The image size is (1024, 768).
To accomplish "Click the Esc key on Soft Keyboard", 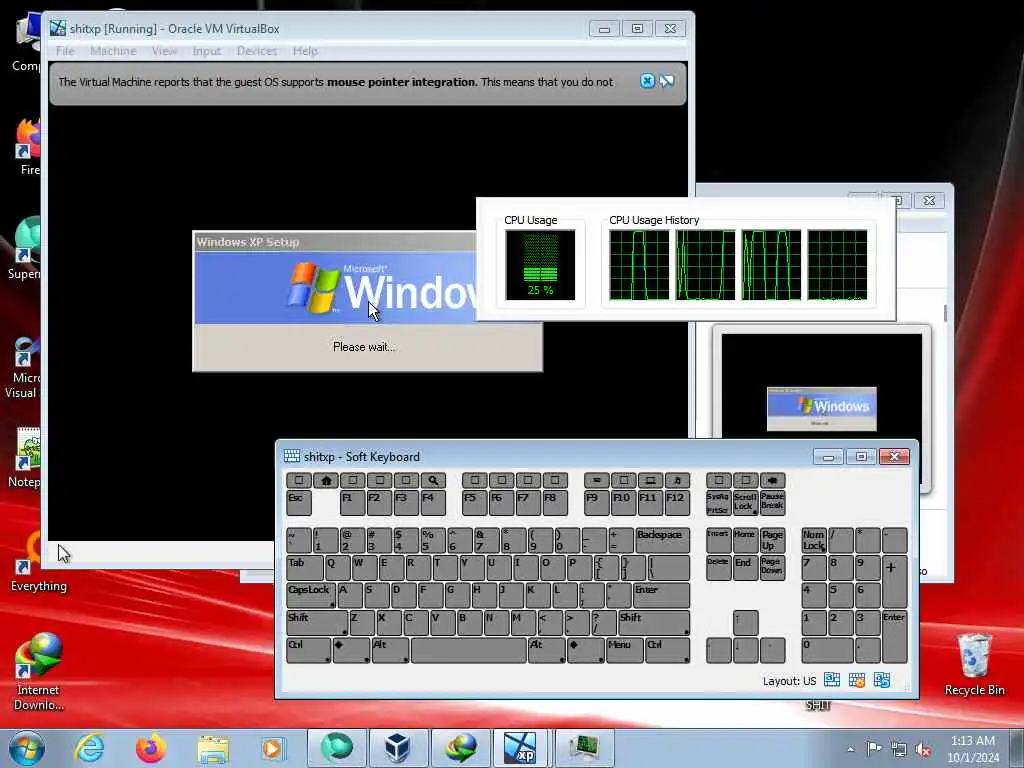I will pos(298,502).
